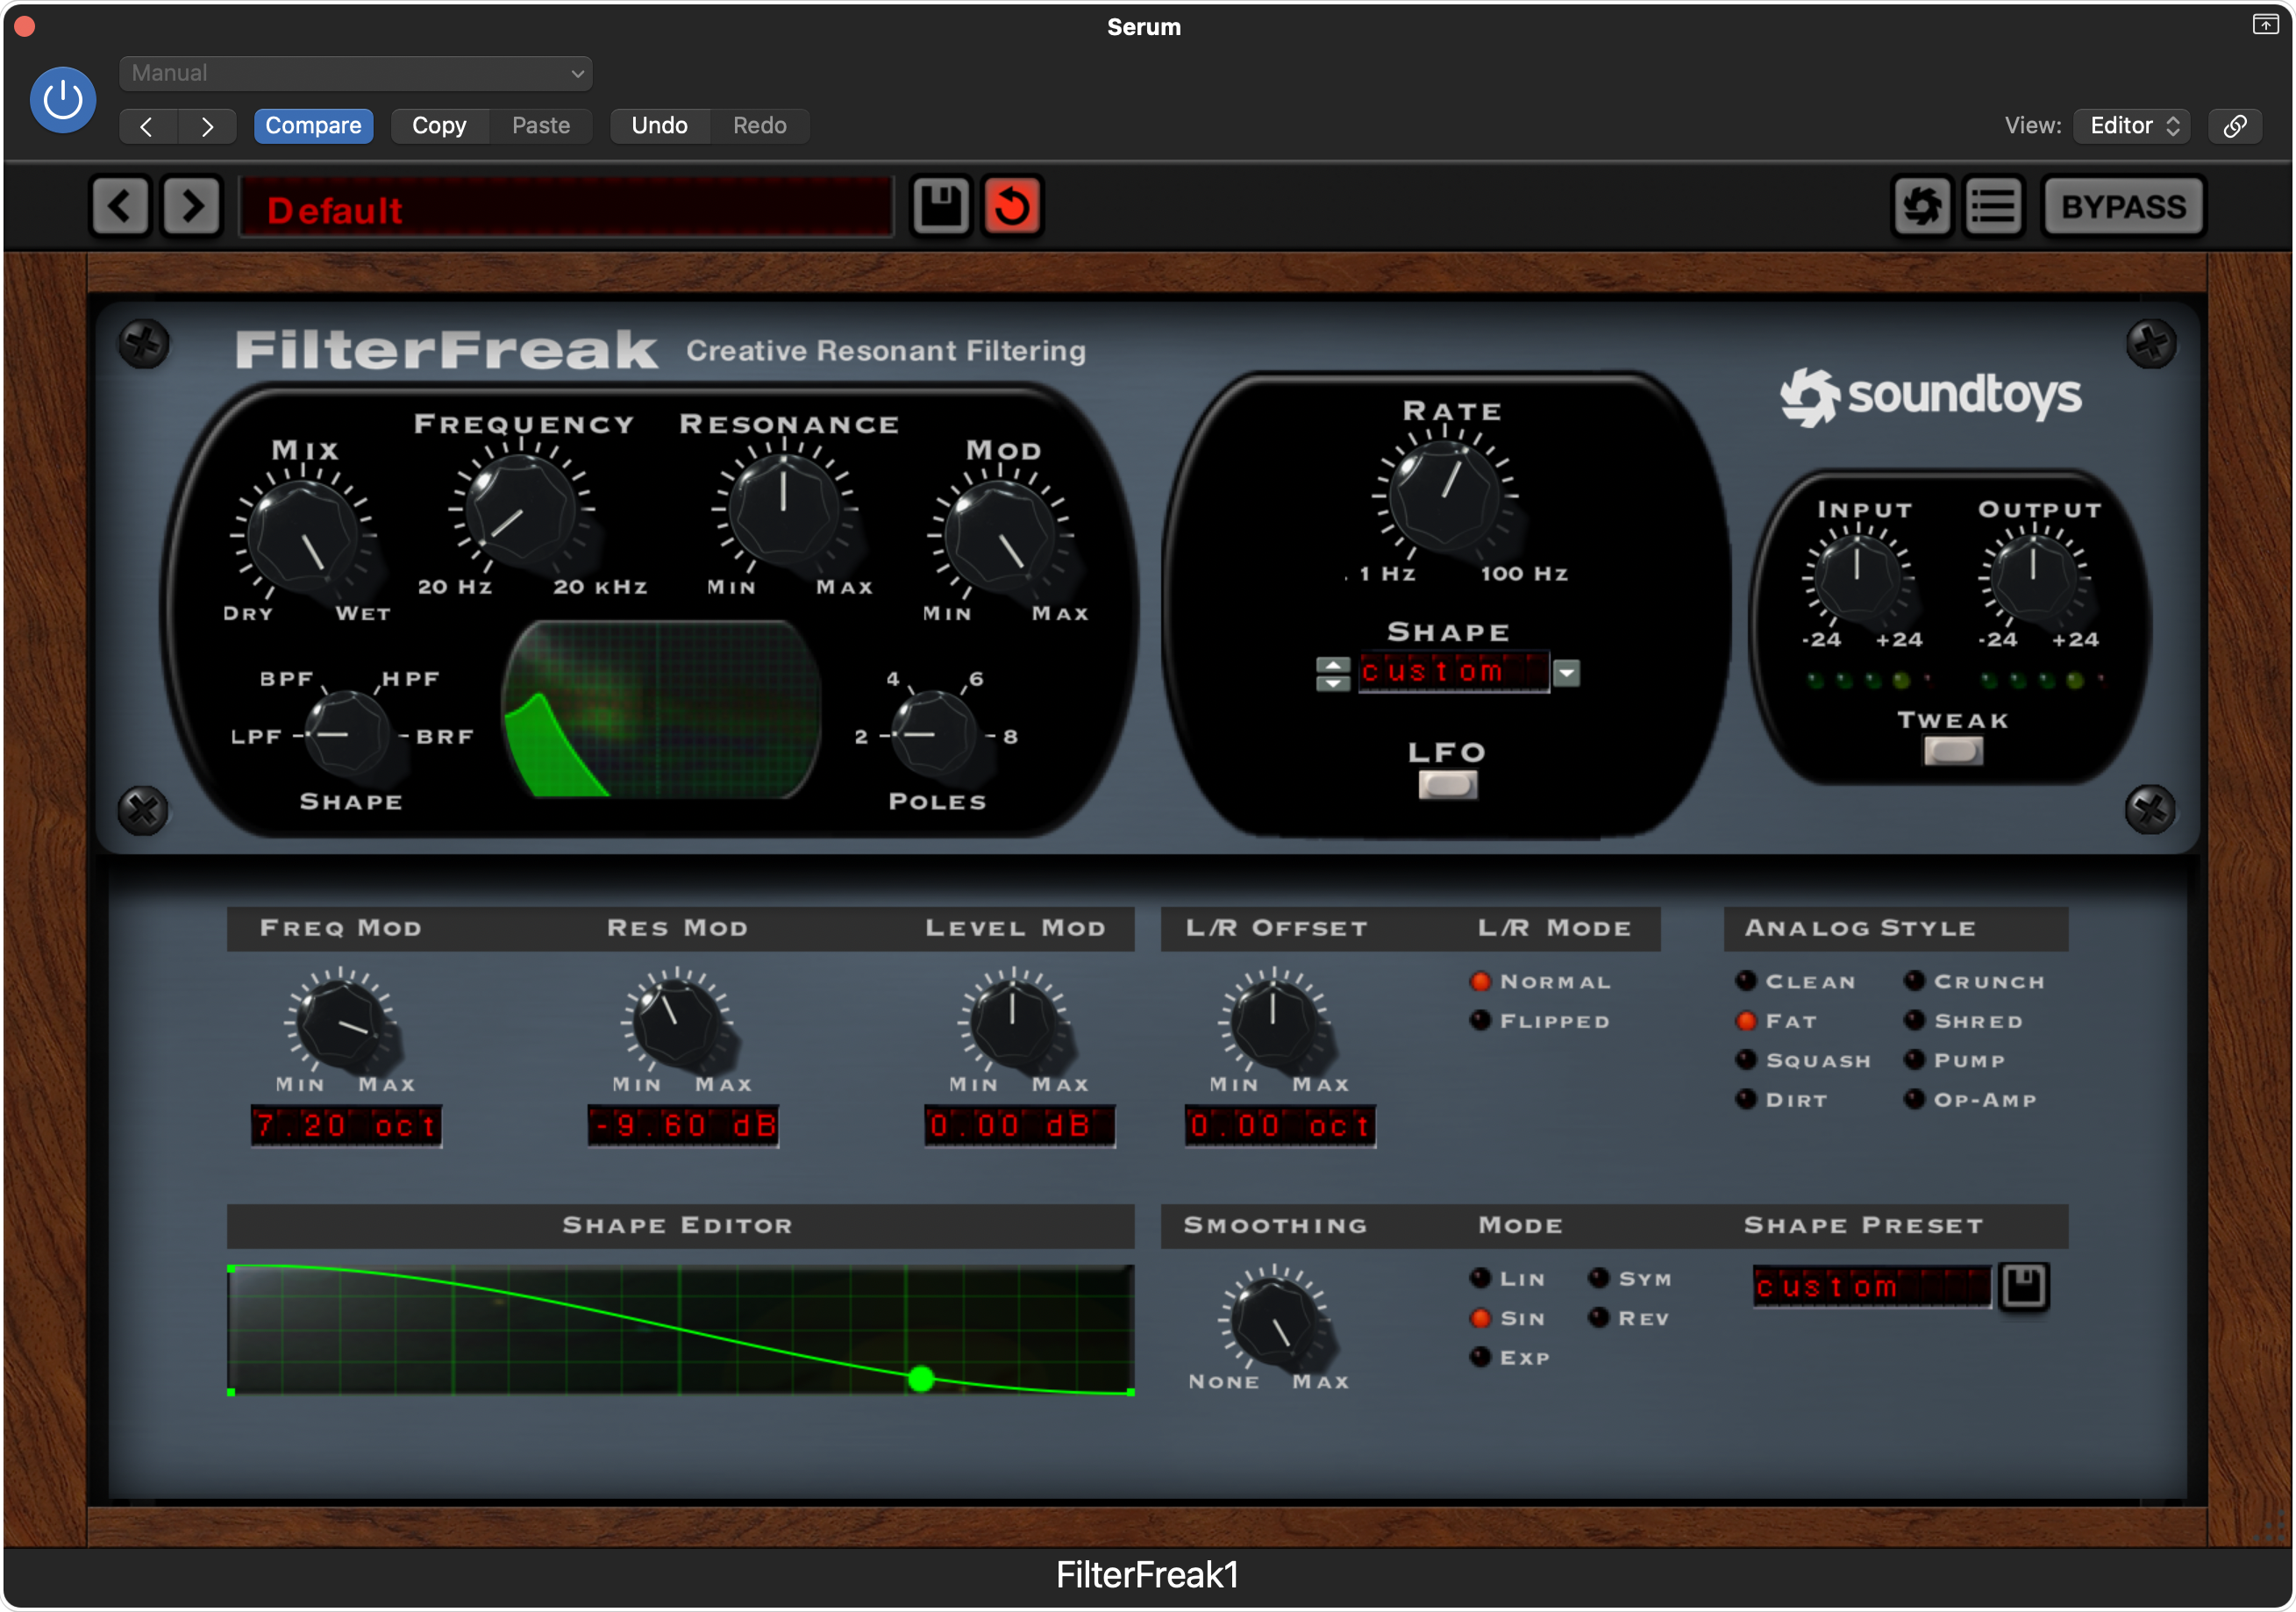
Task: Go to previous preset with FilterFreak left arrow
Action: tap(121, 207)
